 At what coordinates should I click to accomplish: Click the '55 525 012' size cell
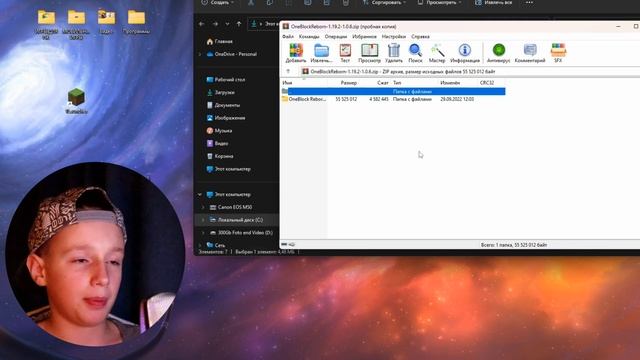pos(346,99)
